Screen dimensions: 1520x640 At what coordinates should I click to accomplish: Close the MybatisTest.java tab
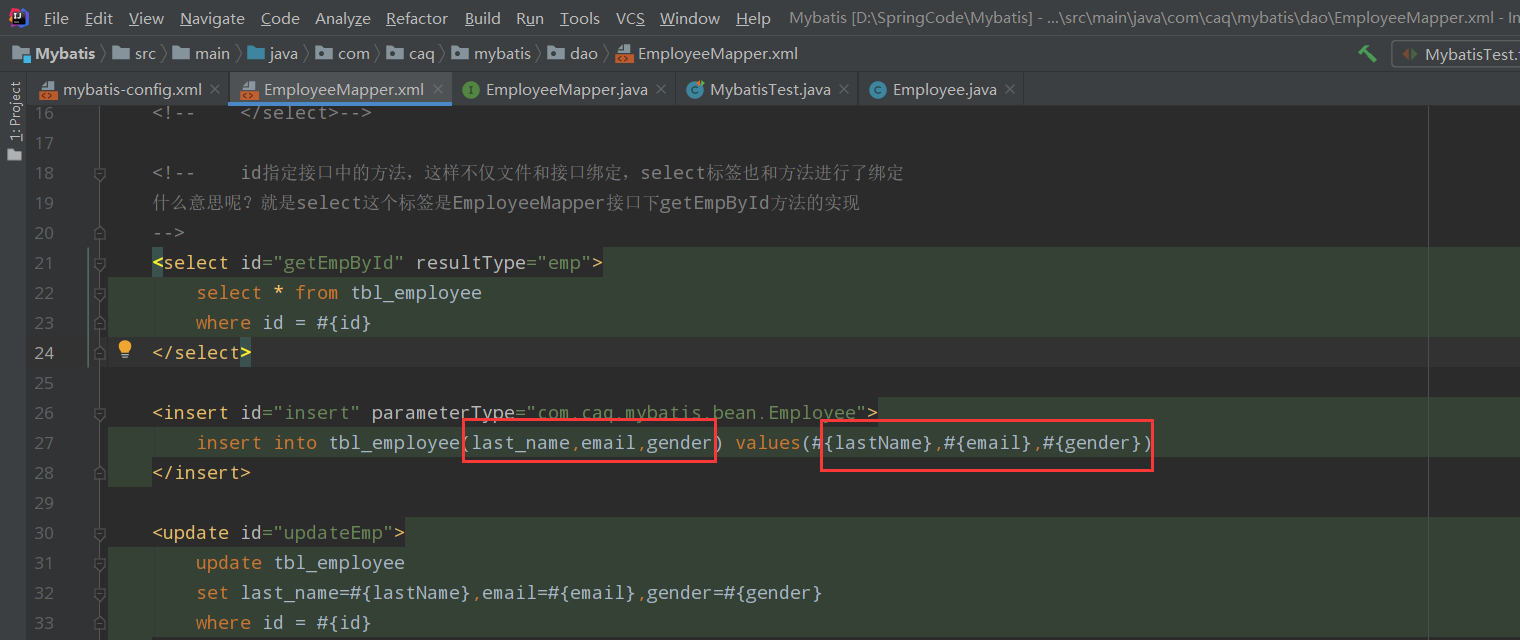[x=844, y=89]
